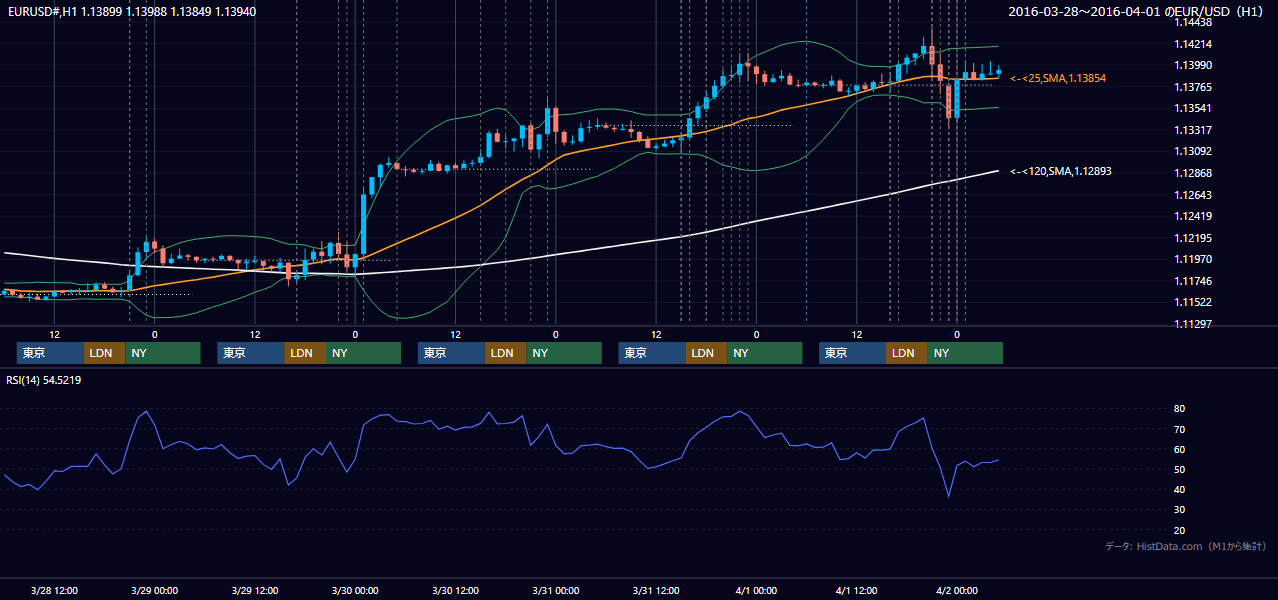Click the 3/31 12:00 date label
Viewport: 1278px width, 600px height.
(656, 590)
